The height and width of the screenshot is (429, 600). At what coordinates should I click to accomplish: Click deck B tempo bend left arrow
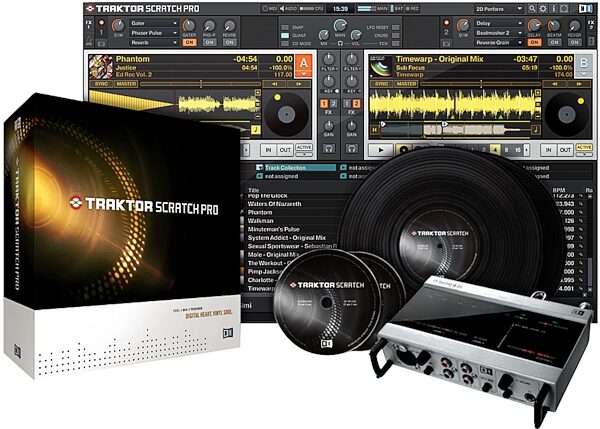coord(554,84)
